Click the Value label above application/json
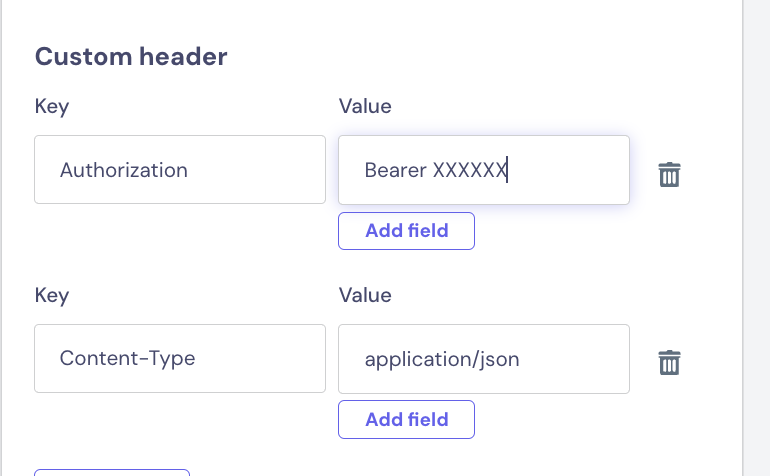The width and height of the screenshot is (770, 476). [365, 295]
